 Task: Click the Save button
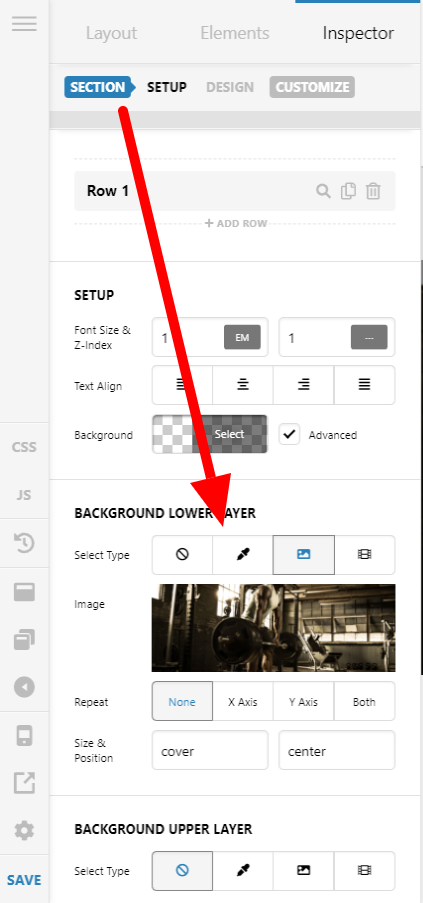[x=24, y=880]
